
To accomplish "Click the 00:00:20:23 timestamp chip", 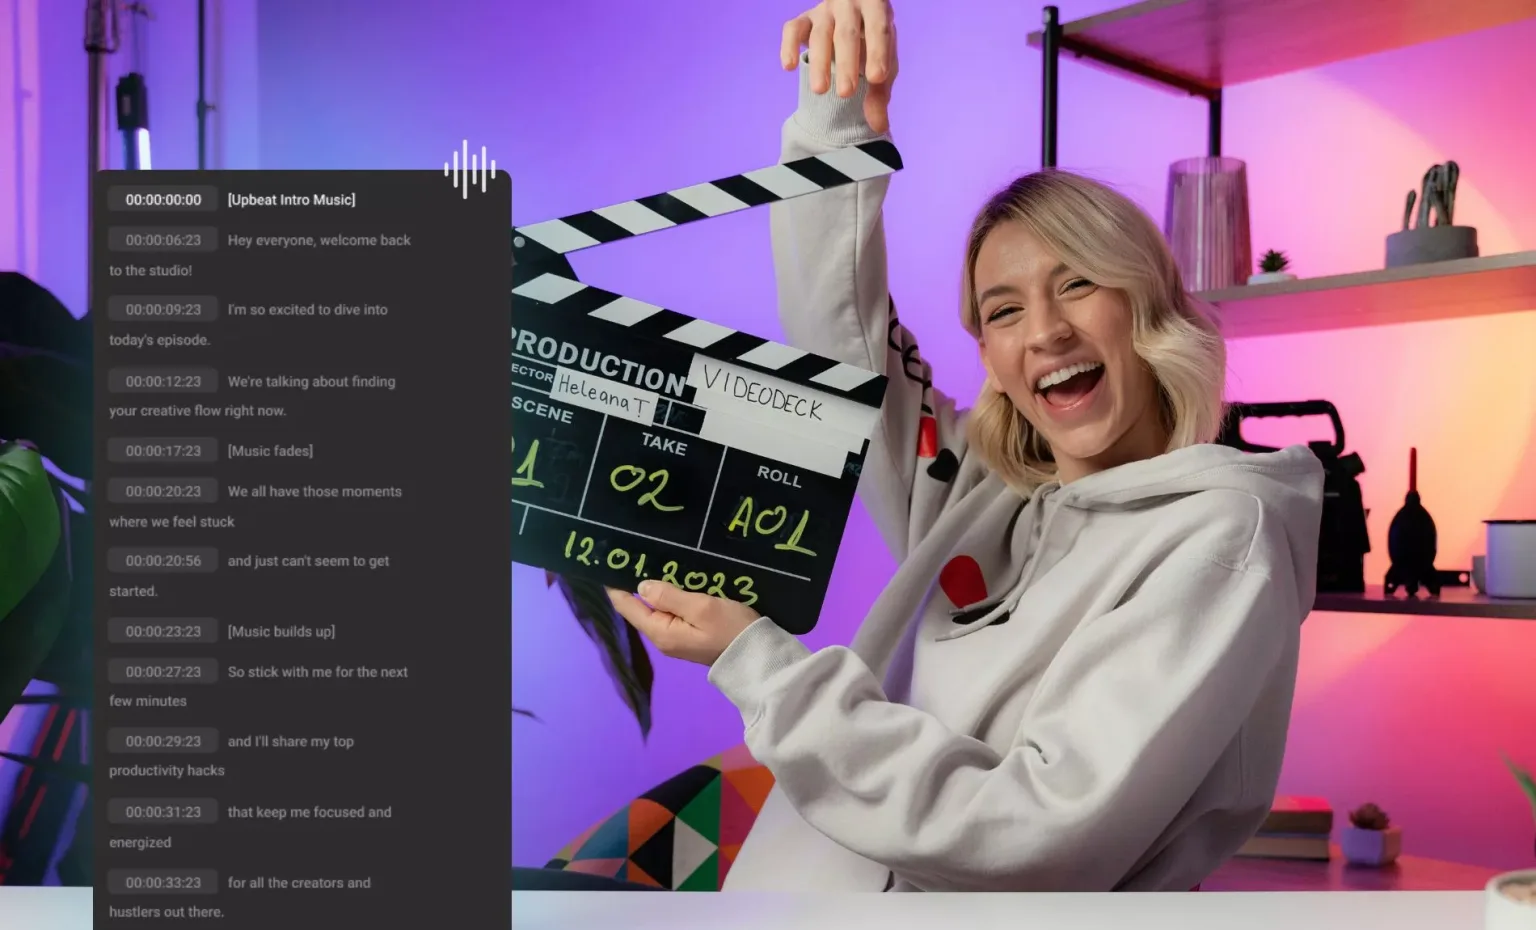I will click(163, 491).
